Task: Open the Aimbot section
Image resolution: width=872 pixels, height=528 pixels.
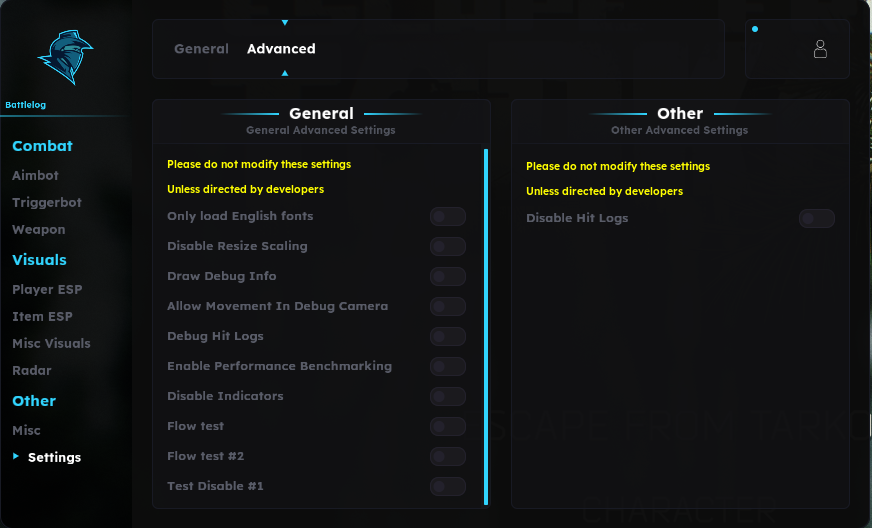Action: [x=35, y=175]
